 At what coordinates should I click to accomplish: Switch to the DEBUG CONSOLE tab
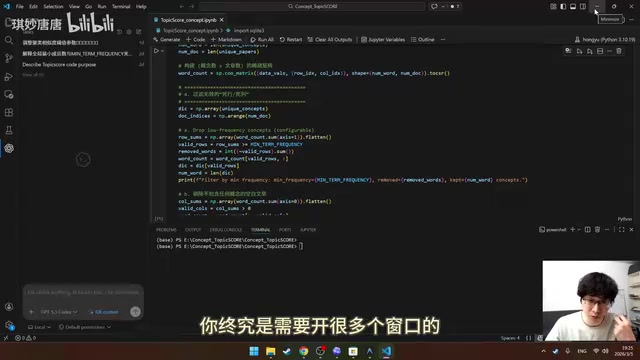(x=226, y=230)
